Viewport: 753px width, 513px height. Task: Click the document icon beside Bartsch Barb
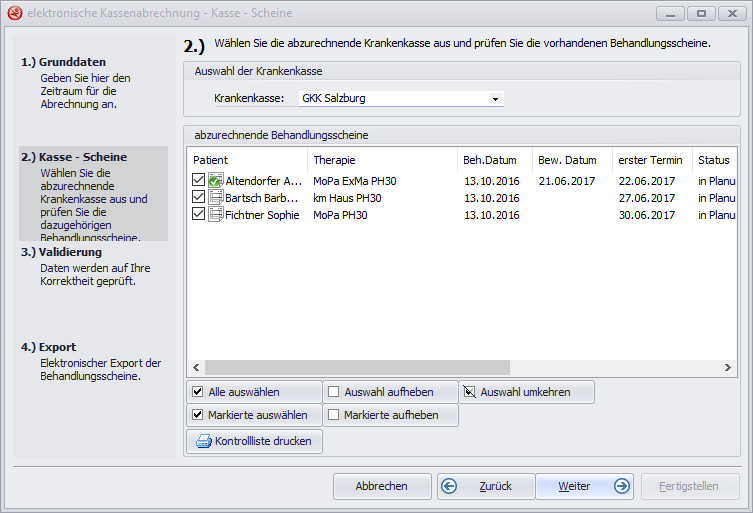coord(215,198)
